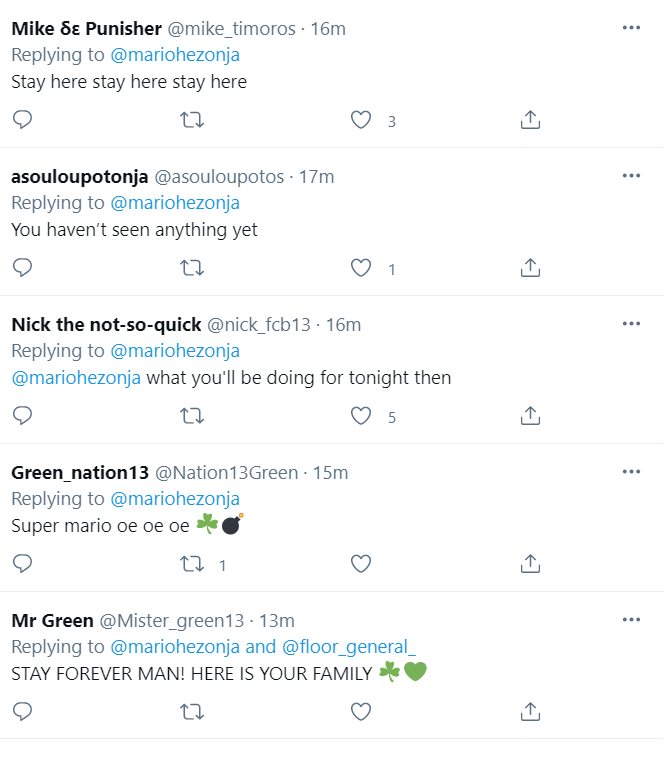Reply to Mr Green's tweet
The image size is (664, 758).
pos(22,712)
